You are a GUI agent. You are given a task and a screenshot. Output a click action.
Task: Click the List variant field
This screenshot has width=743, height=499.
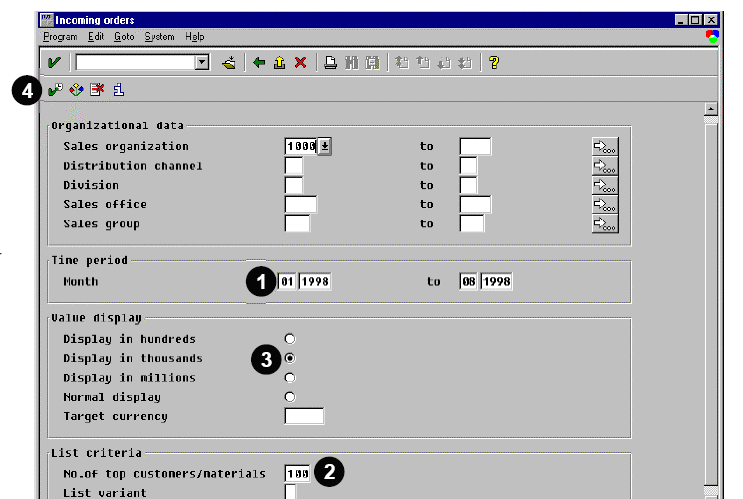point(290,492)
